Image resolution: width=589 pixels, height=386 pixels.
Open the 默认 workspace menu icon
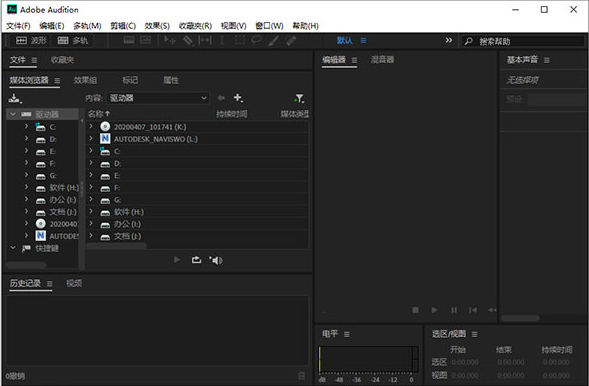363,40
